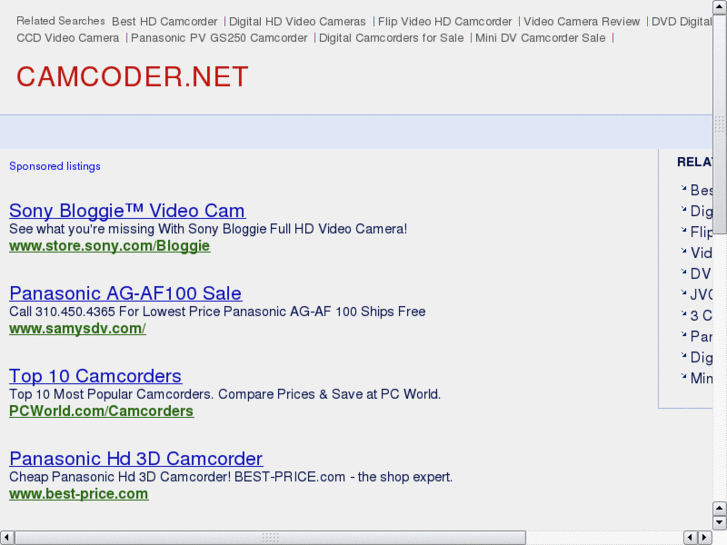Open CCD Video Camera related search
727x545 pixels.
click(68, 38)
